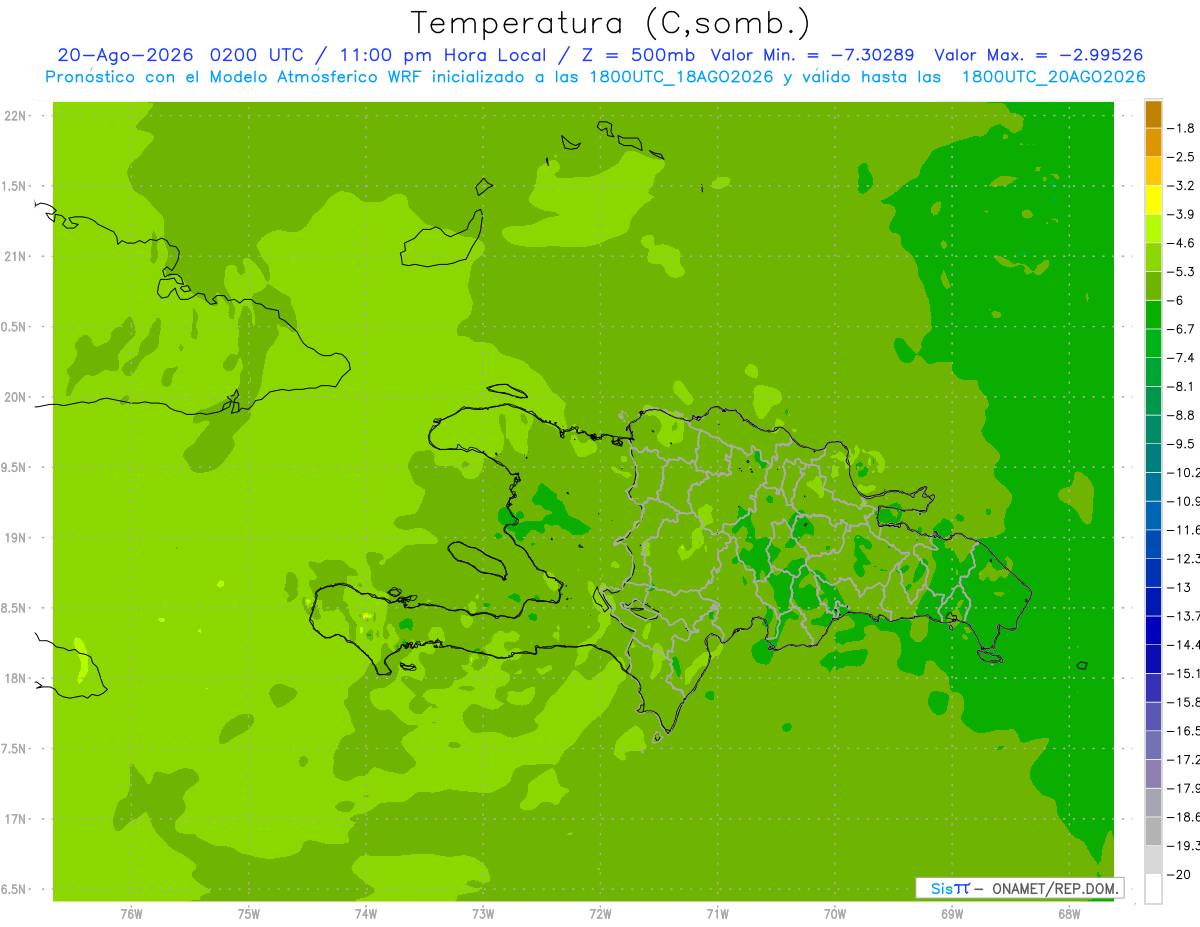Click the "-9.5" colorbar value
The height and width of the screenshot is (927, 1200).
pos(1182,443)
